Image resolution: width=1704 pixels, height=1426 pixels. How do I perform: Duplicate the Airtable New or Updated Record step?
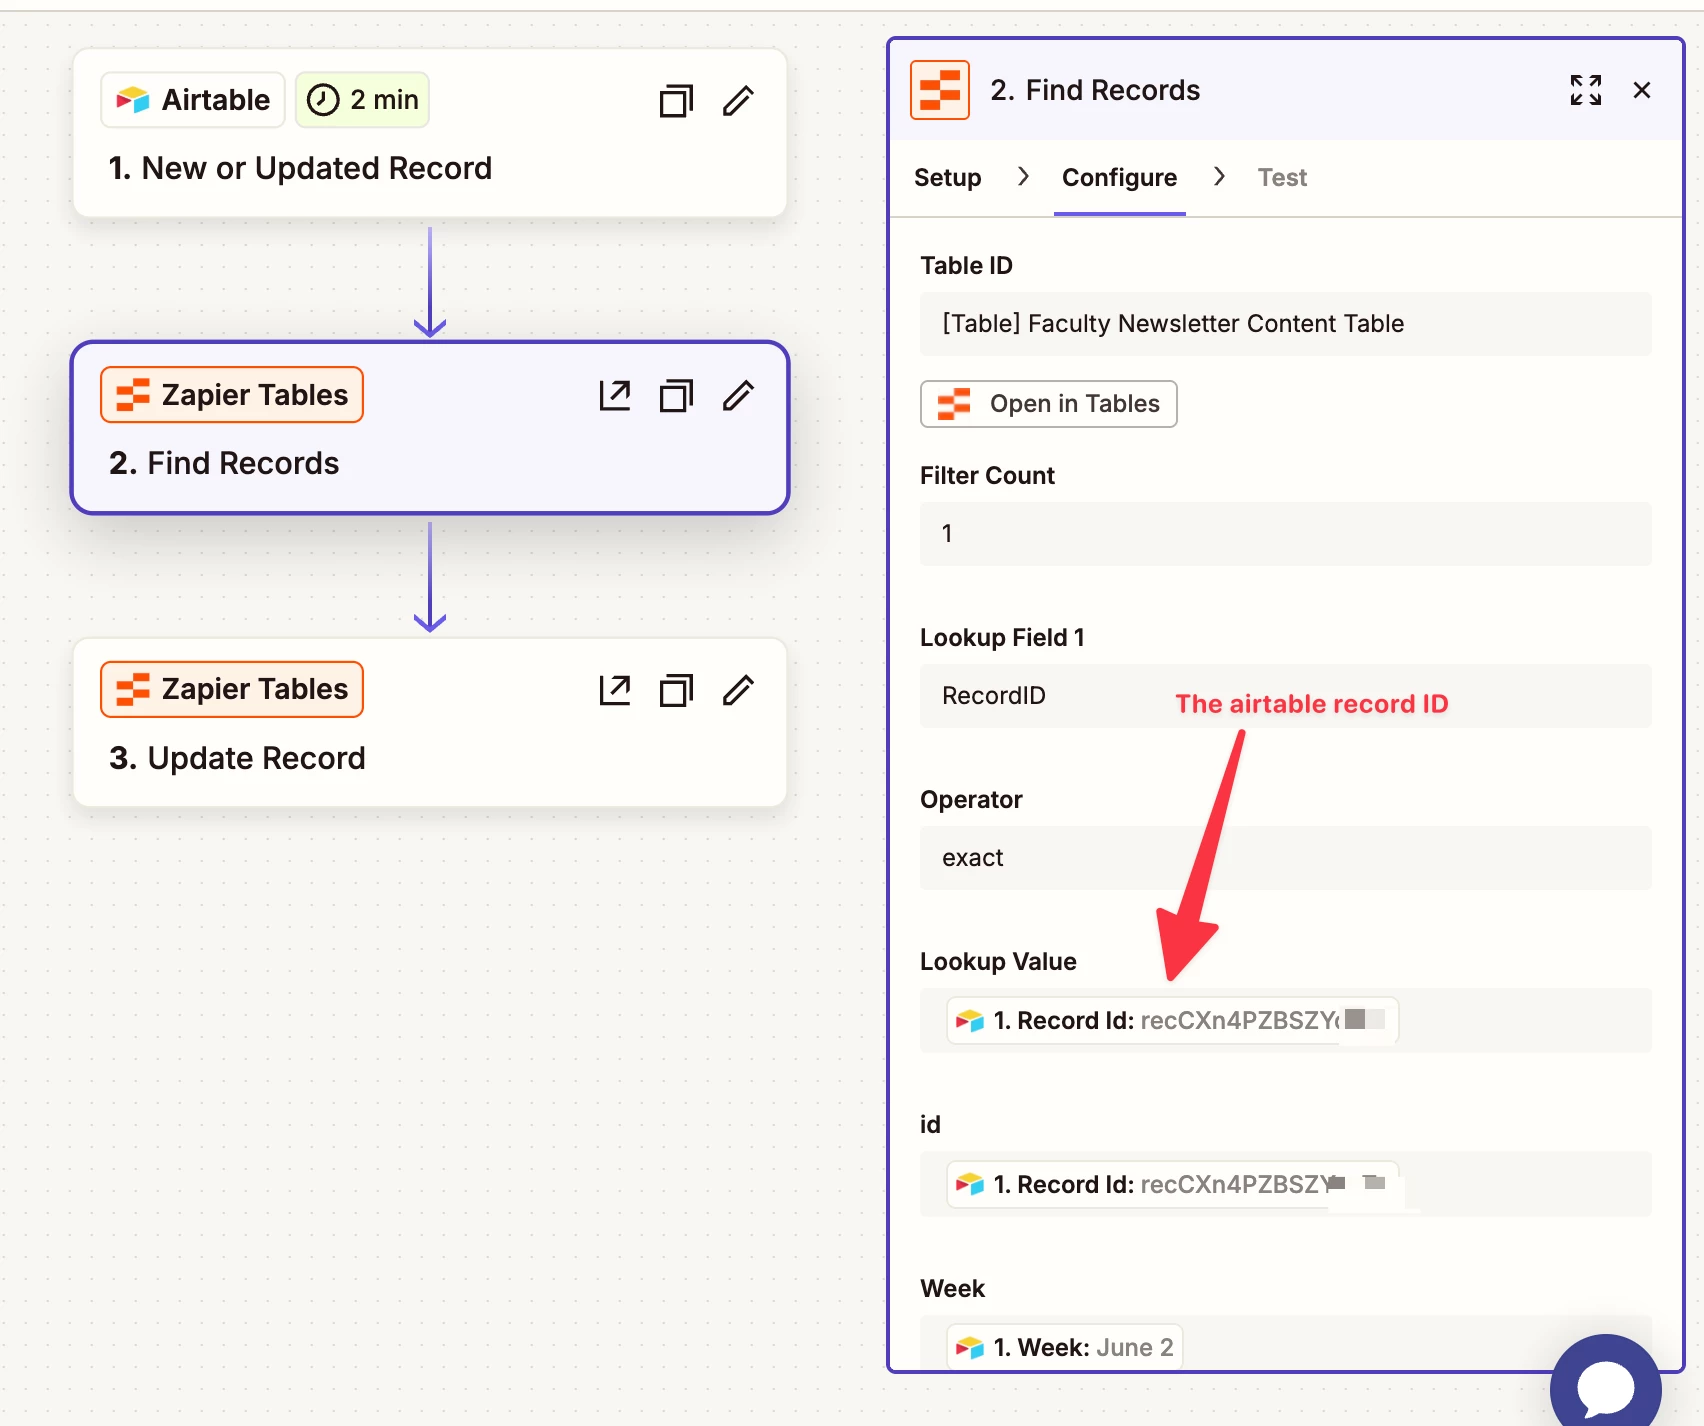(x=676, y=101)
